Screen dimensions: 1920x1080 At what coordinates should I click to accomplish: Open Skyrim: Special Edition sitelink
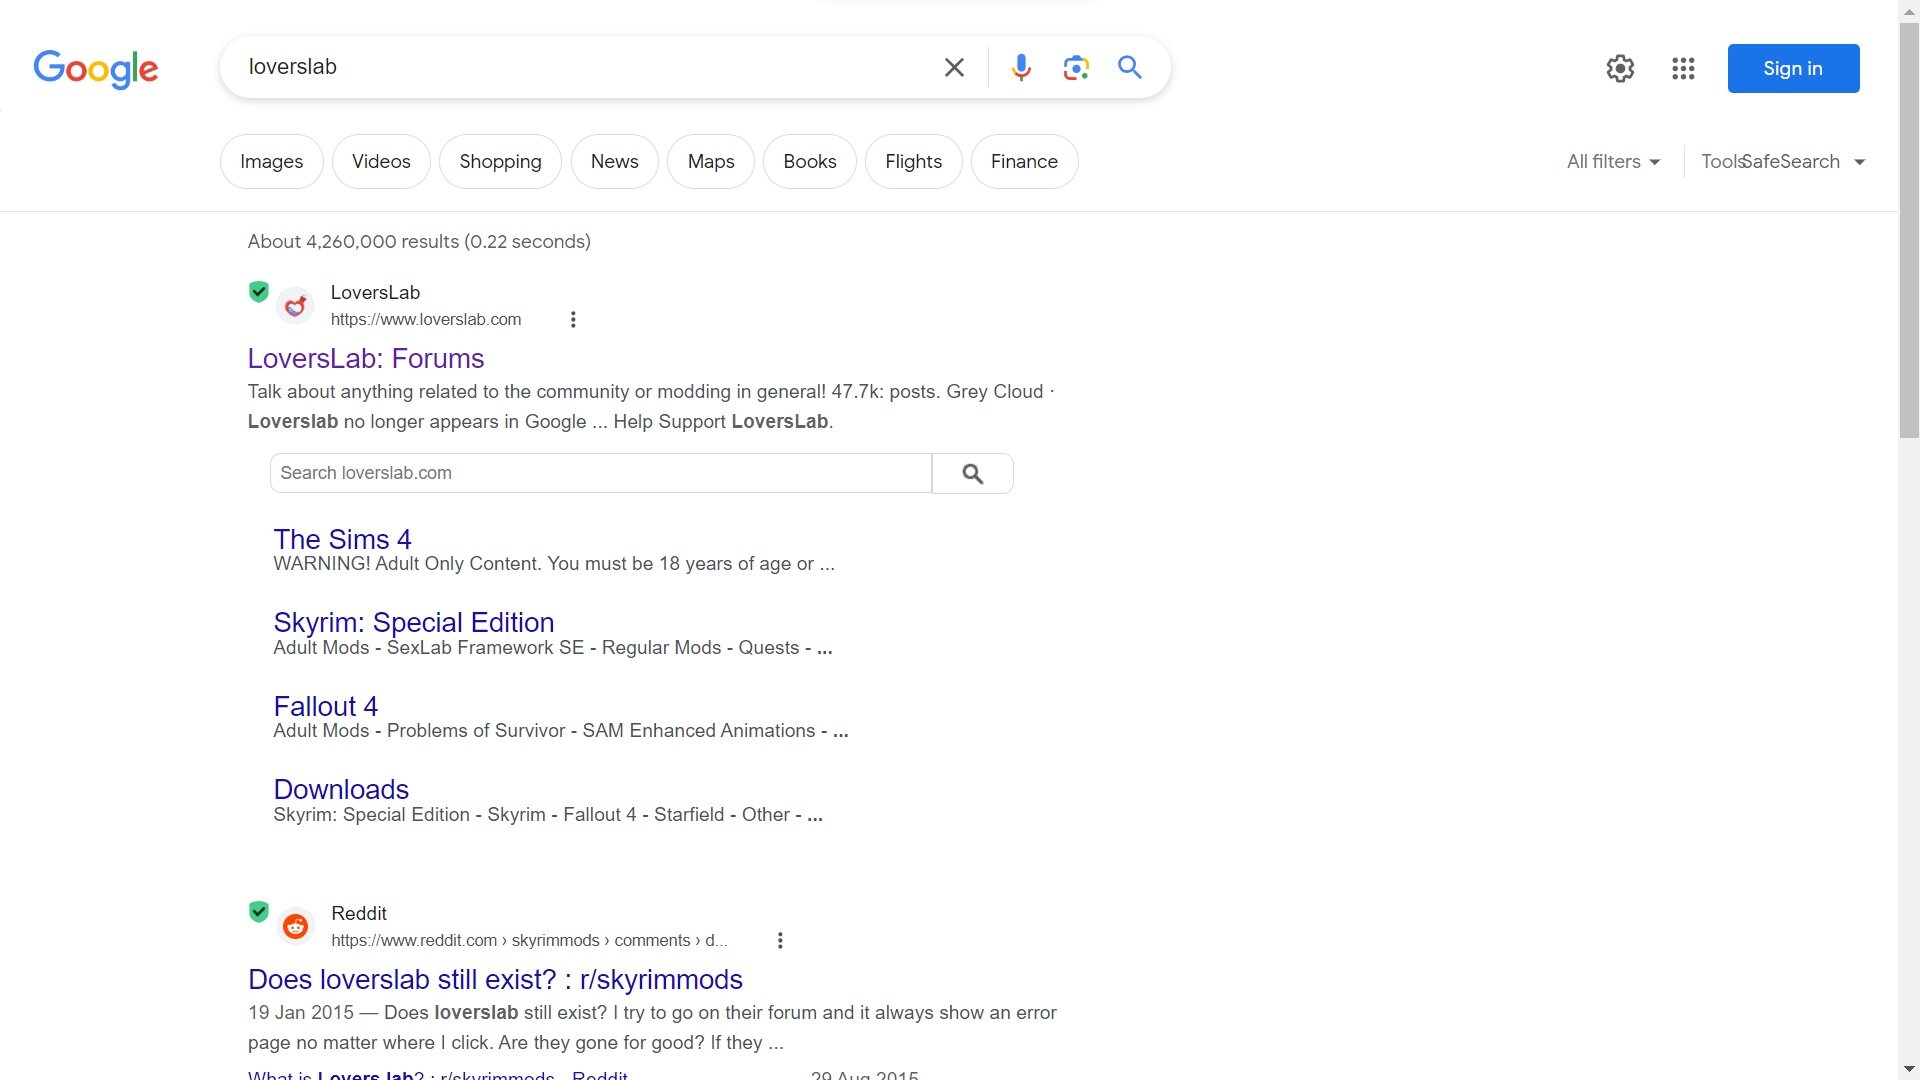point(414,622)
